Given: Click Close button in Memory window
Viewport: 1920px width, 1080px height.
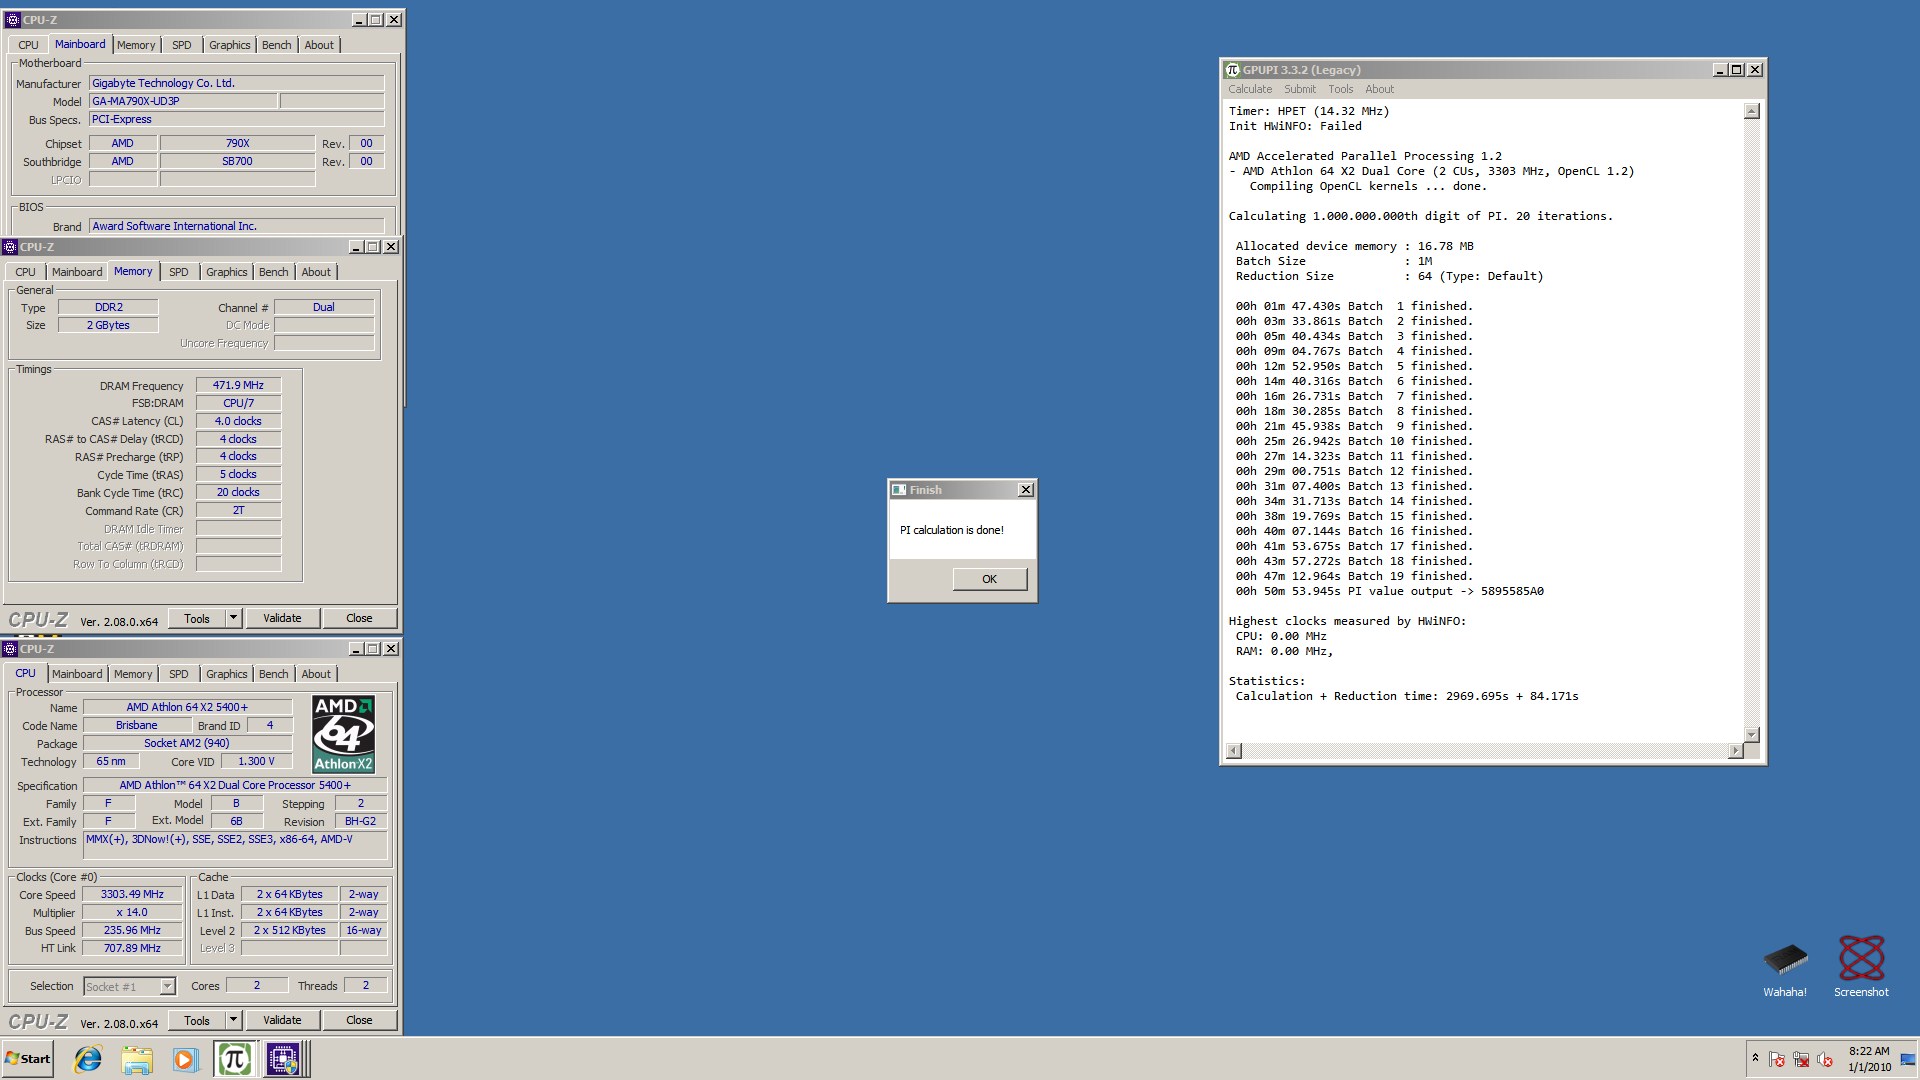Looking at the screenshot, I should tap(359, 618).
